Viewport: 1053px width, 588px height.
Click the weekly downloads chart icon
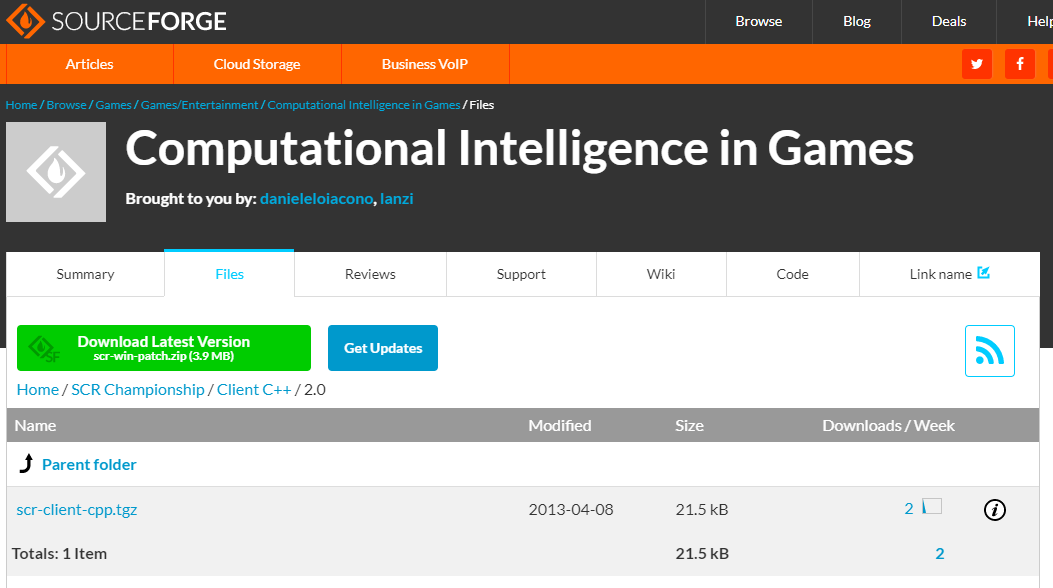pos(932,507)
